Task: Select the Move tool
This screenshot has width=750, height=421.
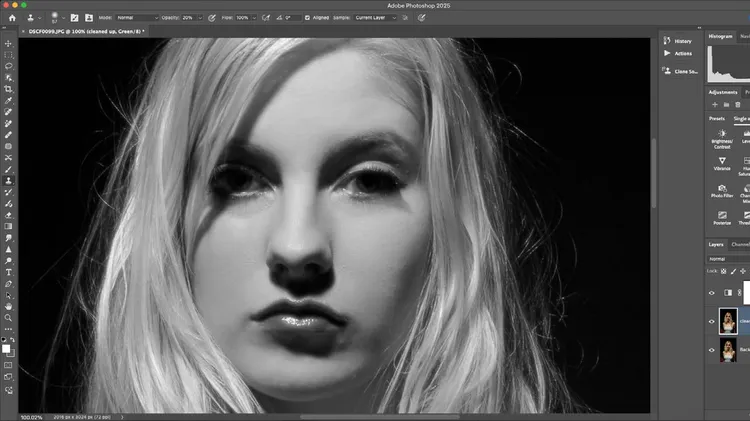Action: (x=9, y=43)
